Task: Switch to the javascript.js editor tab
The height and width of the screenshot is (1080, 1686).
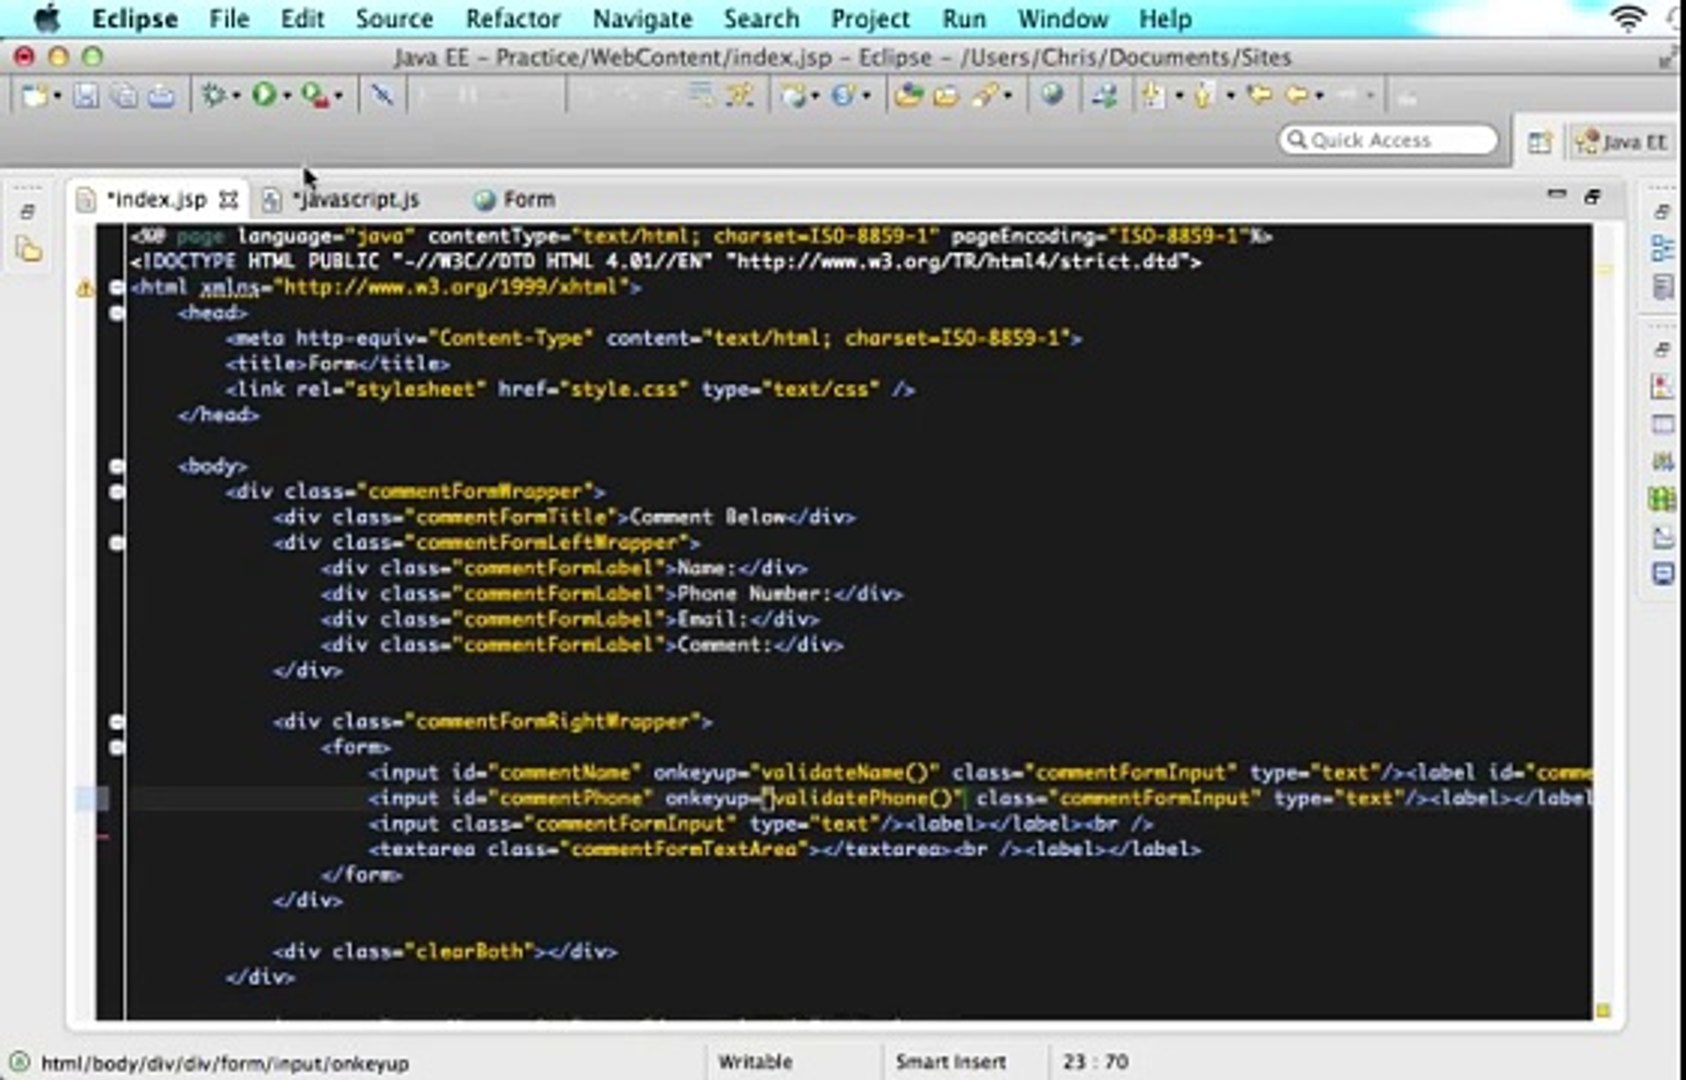Action: coord(342,199)
